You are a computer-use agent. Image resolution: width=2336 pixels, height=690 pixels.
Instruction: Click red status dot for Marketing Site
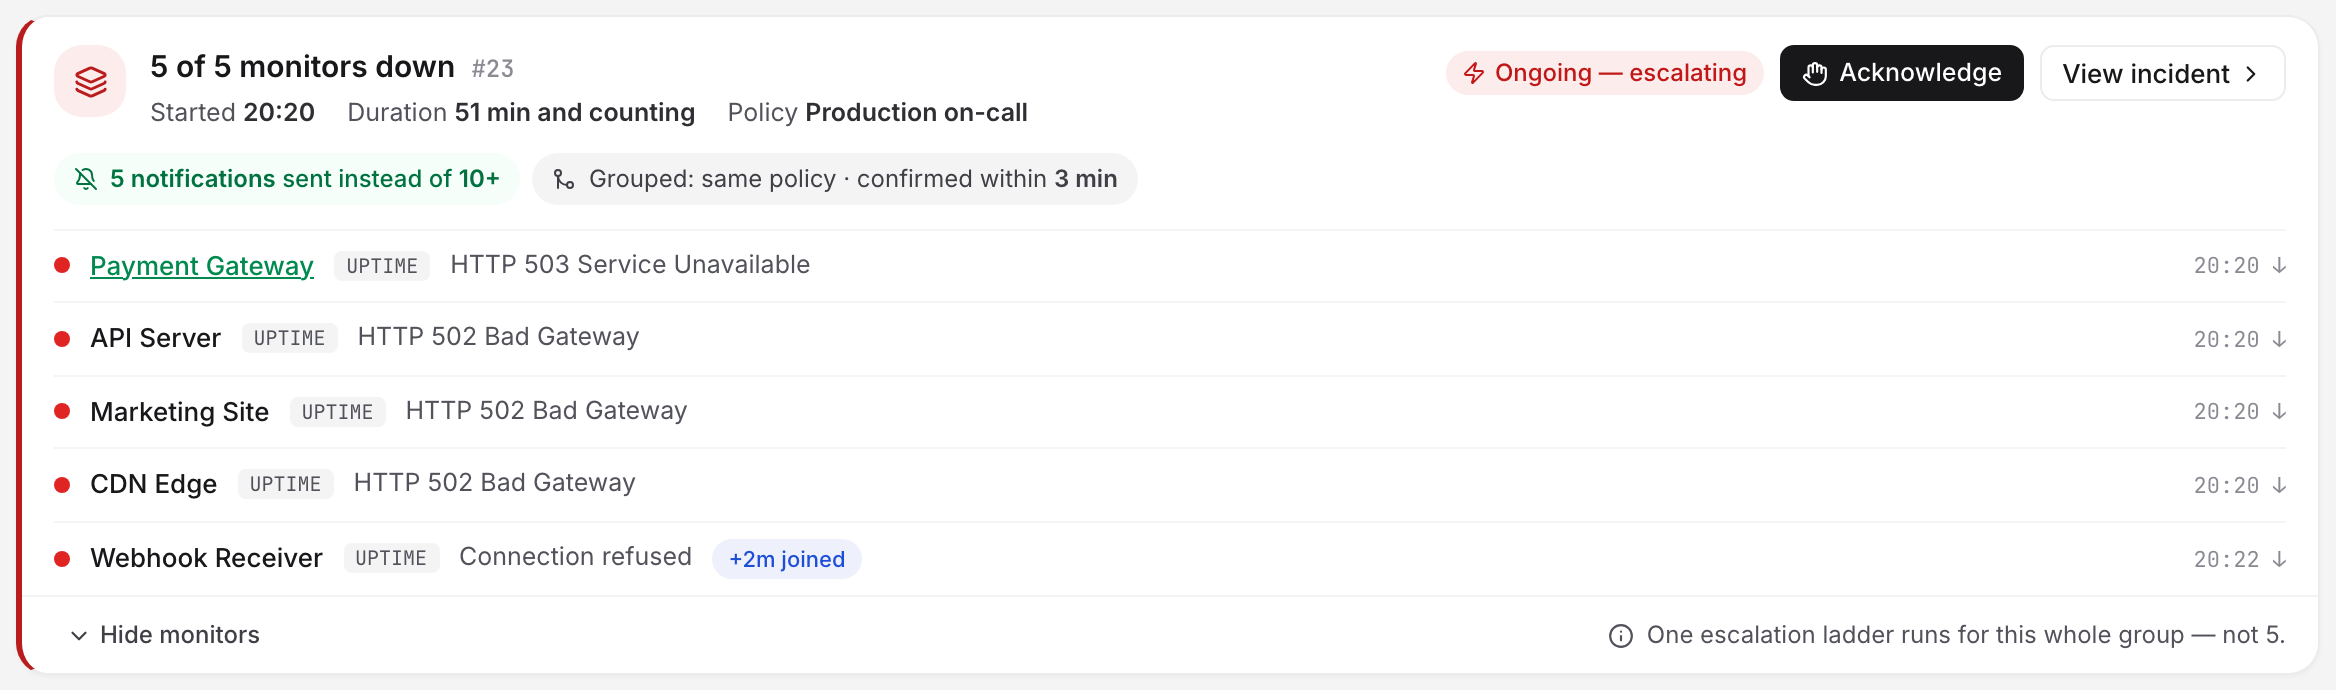62,411
